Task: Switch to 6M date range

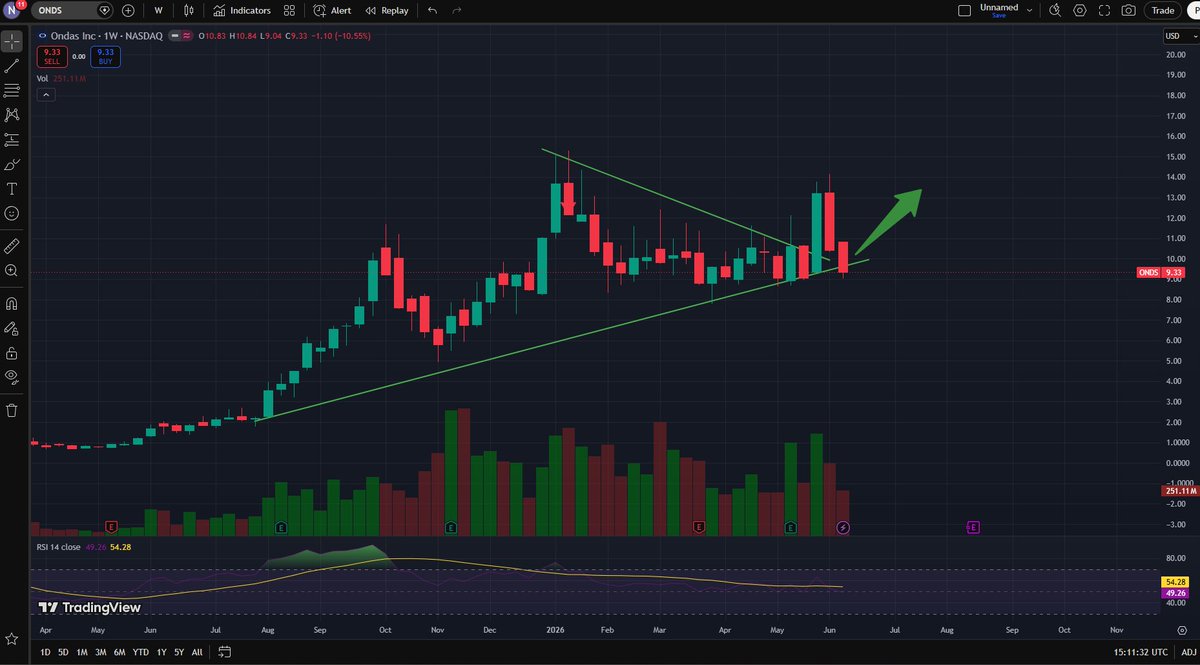Action: (x=119, y=652)
